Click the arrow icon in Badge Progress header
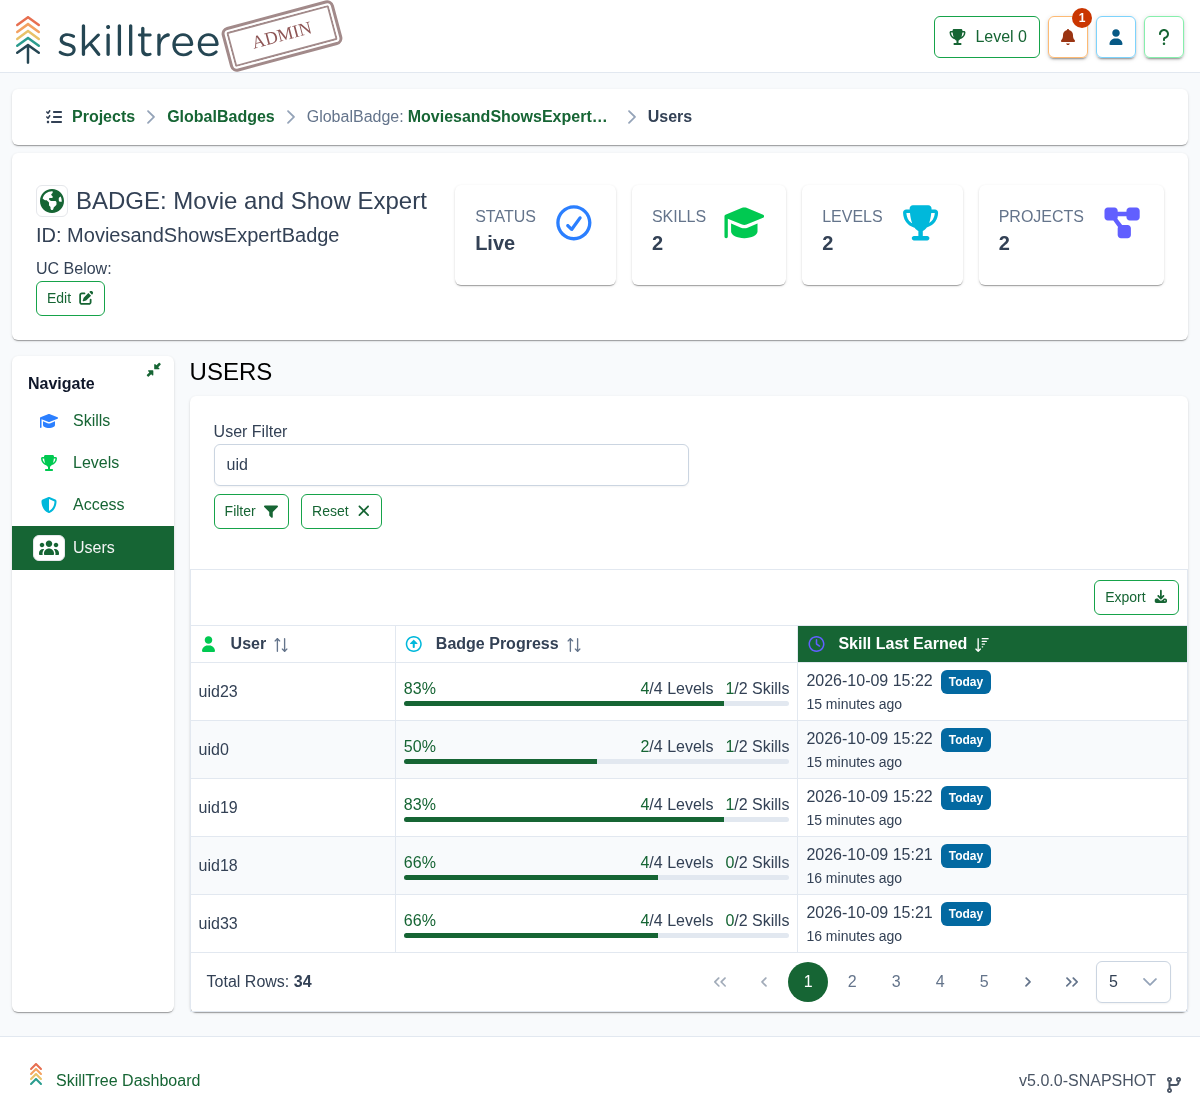This screenshot has width=1200, height=1117. [414, 644]
